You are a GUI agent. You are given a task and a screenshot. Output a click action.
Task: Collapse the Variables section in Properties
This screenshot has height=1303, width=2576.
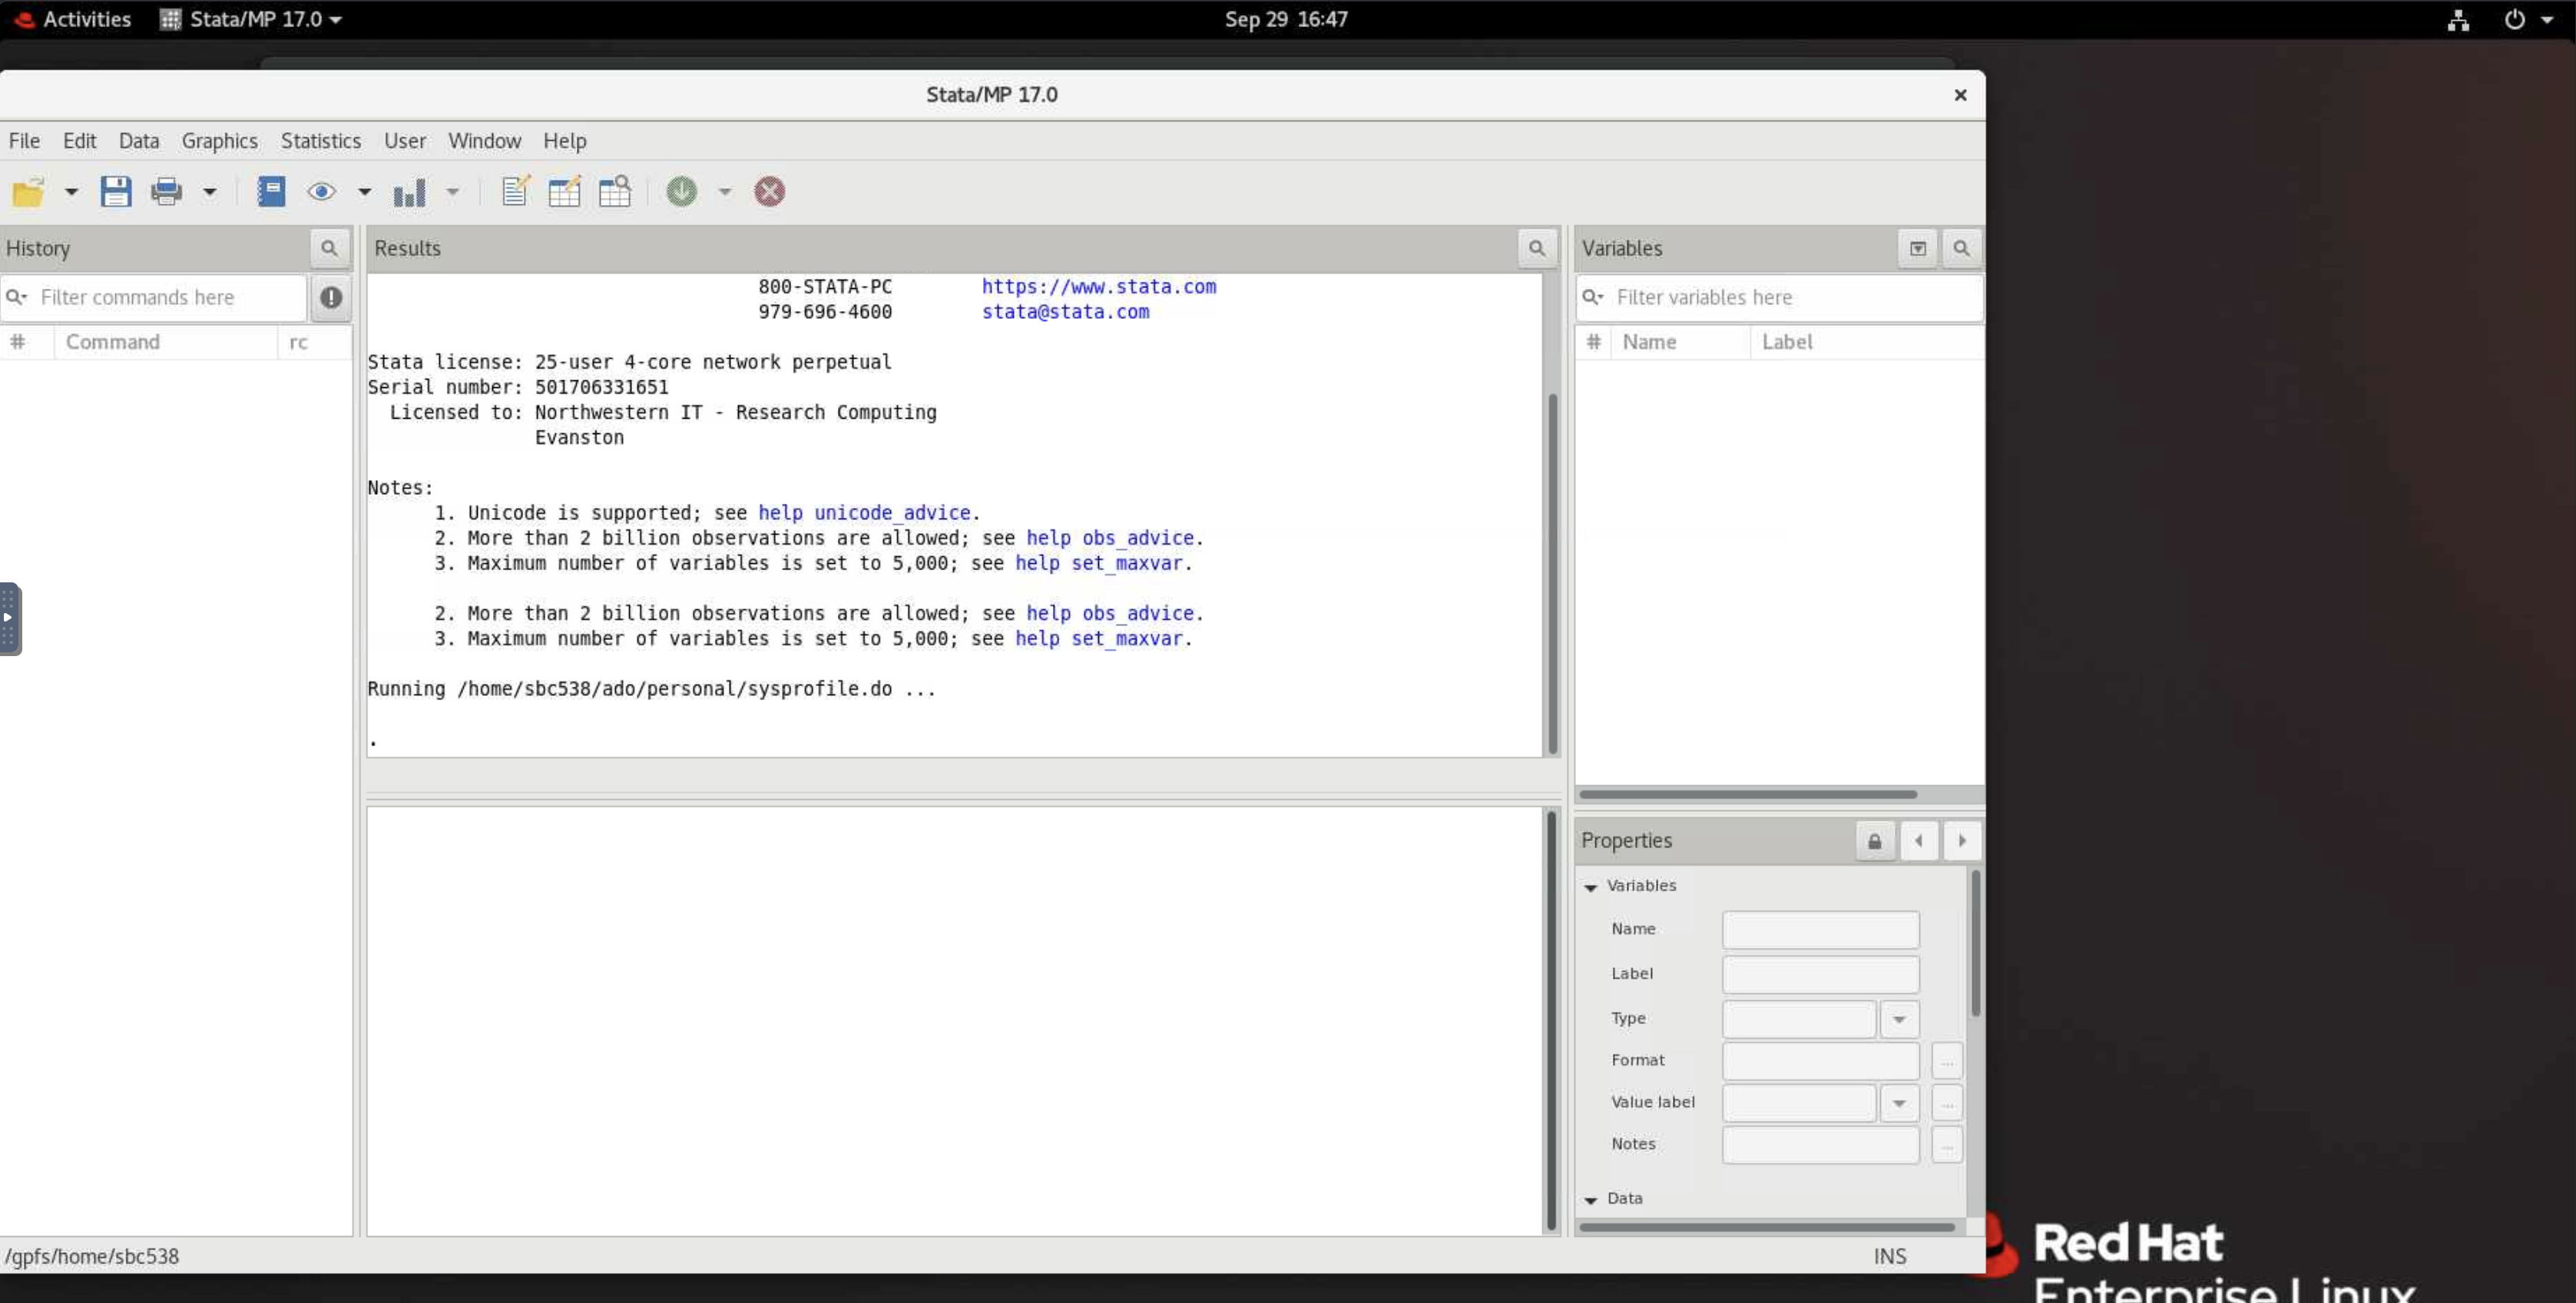pos(1590,887)
